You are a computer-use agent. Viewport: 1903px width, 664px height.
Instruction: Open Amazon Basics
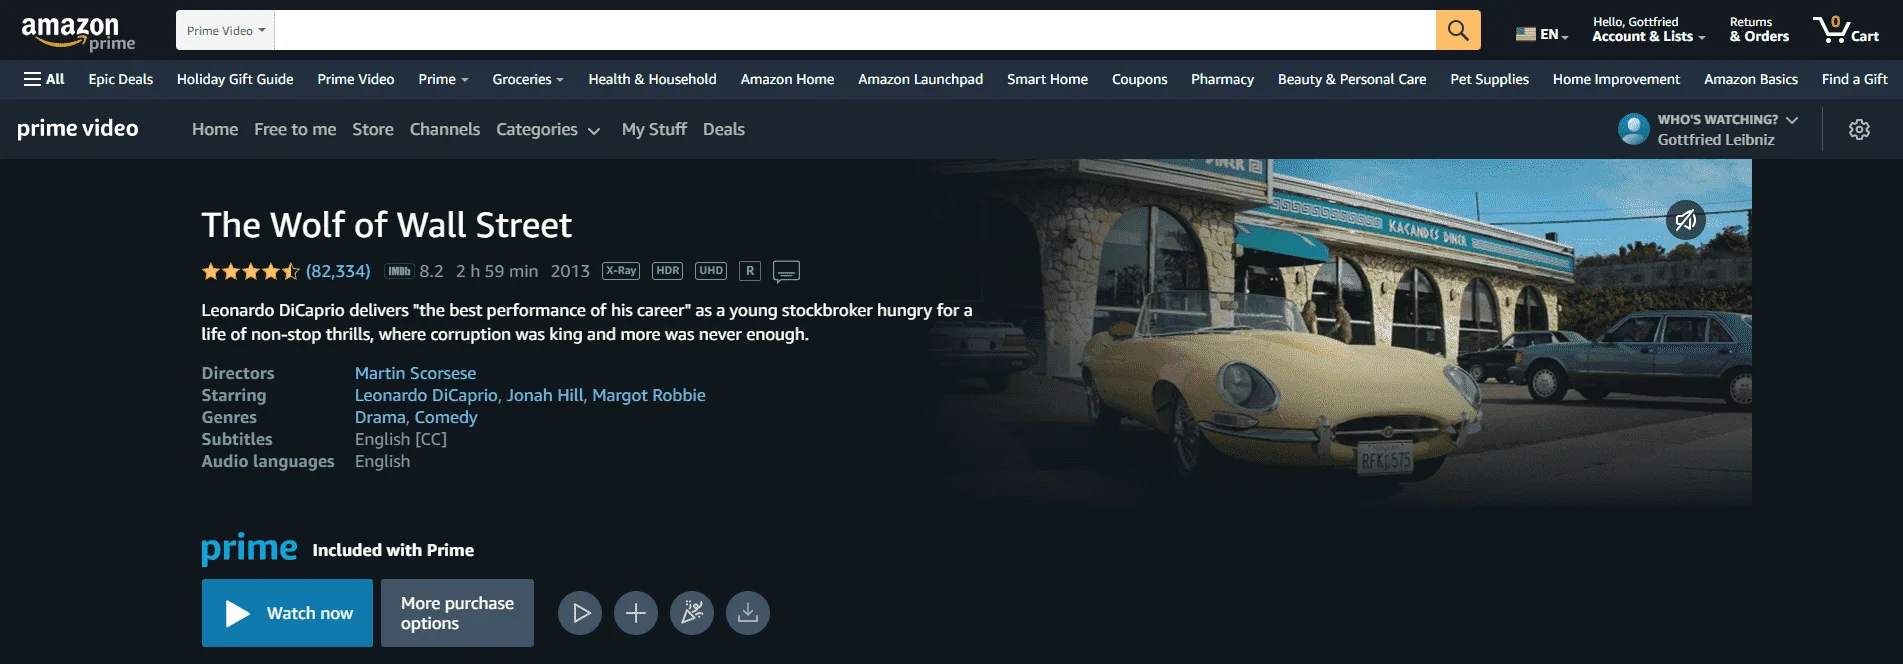click(1751, 79)
